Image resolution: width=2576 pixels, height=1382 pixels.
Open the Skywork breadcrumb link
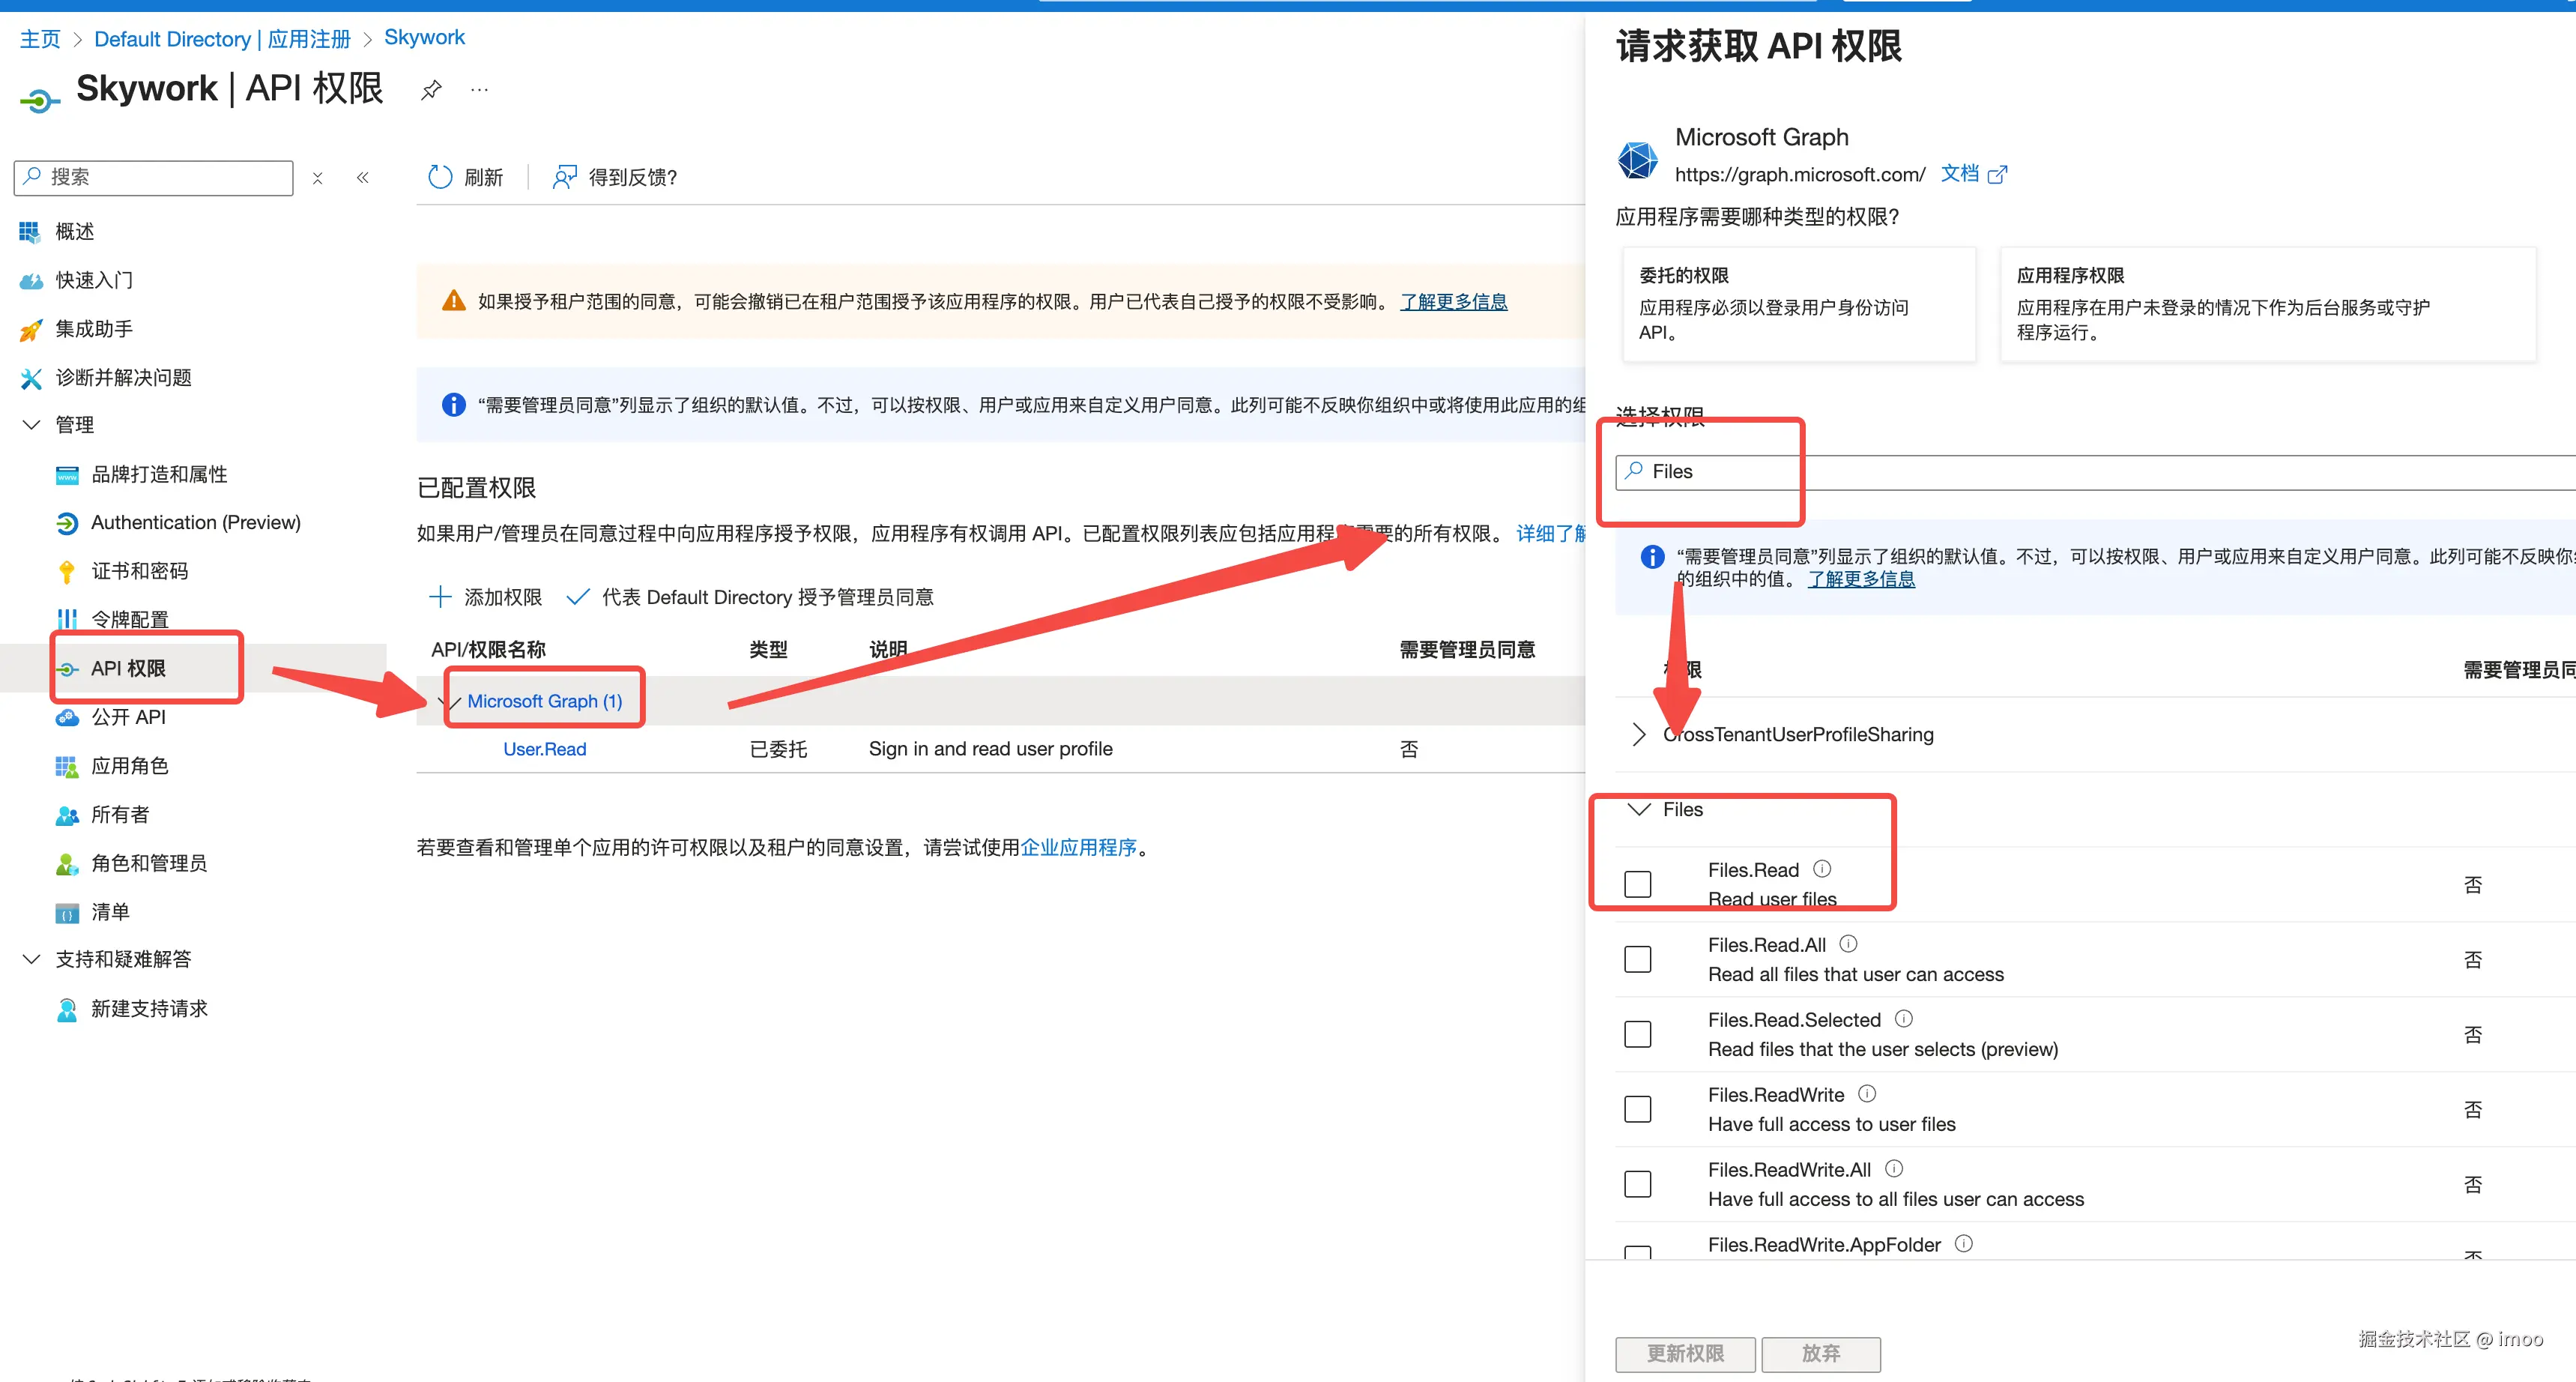(x=425, y=38)
